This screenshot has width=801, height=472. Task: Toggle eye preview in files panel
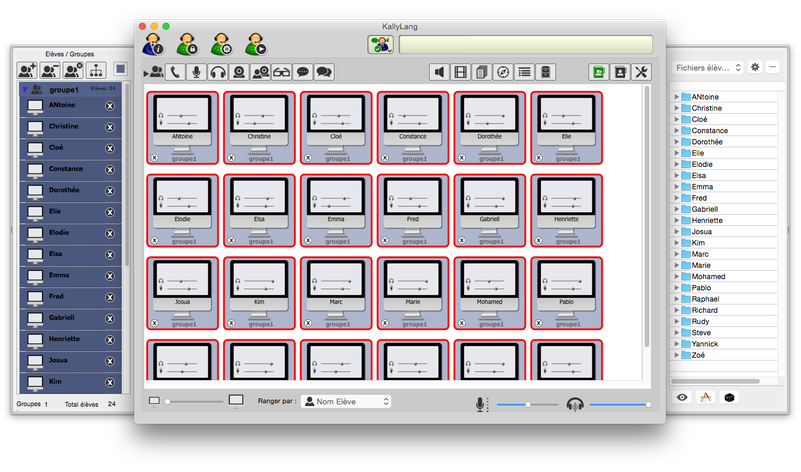pos(682,397)
